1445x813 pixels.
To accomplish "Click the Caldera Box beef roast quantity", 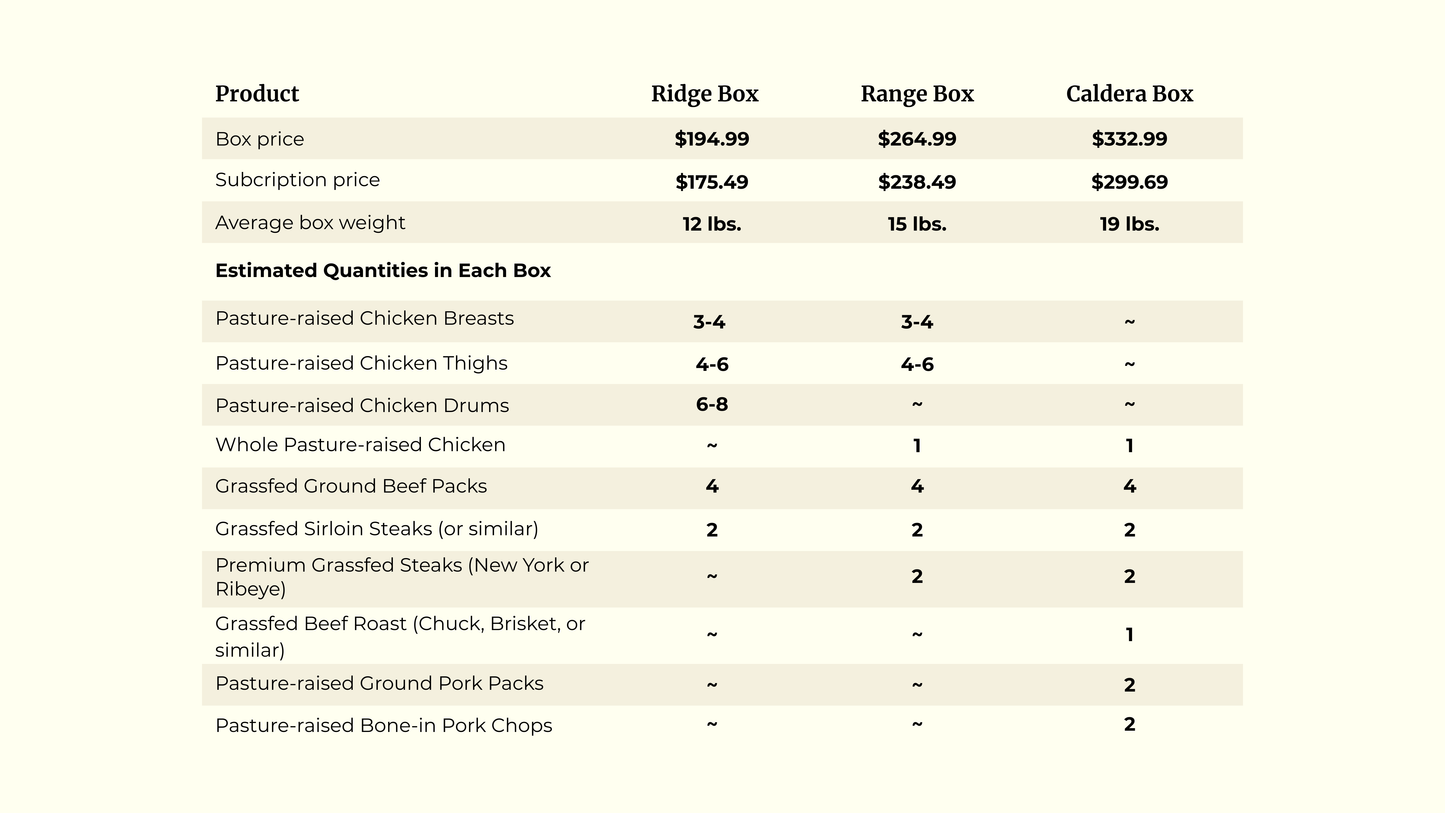I will click(1129, 635).
